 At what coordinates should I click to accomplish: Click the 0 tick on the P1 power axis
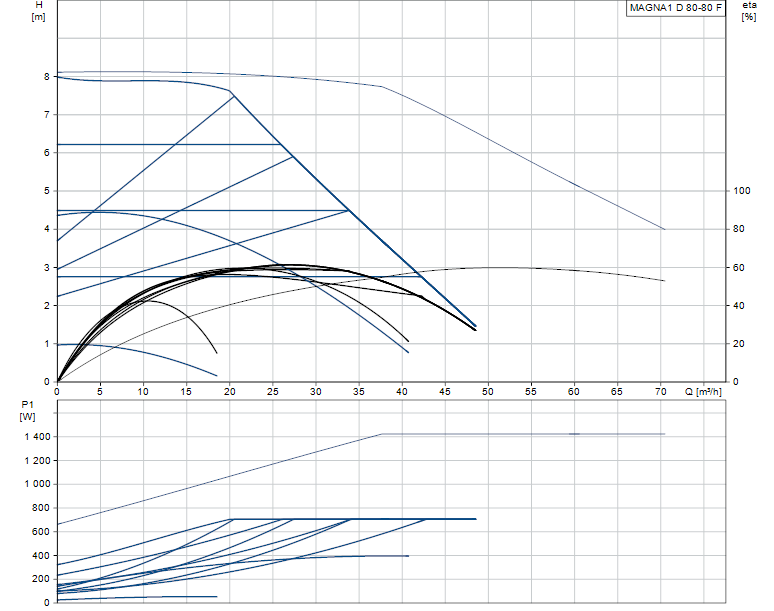(47, 602)
